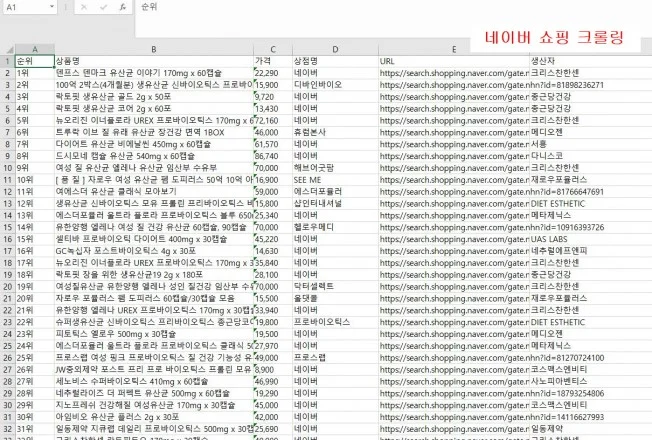Select the store cell 해브어굿팜
The height and width of the screenshot is (440, 652).
click(335, 168)
